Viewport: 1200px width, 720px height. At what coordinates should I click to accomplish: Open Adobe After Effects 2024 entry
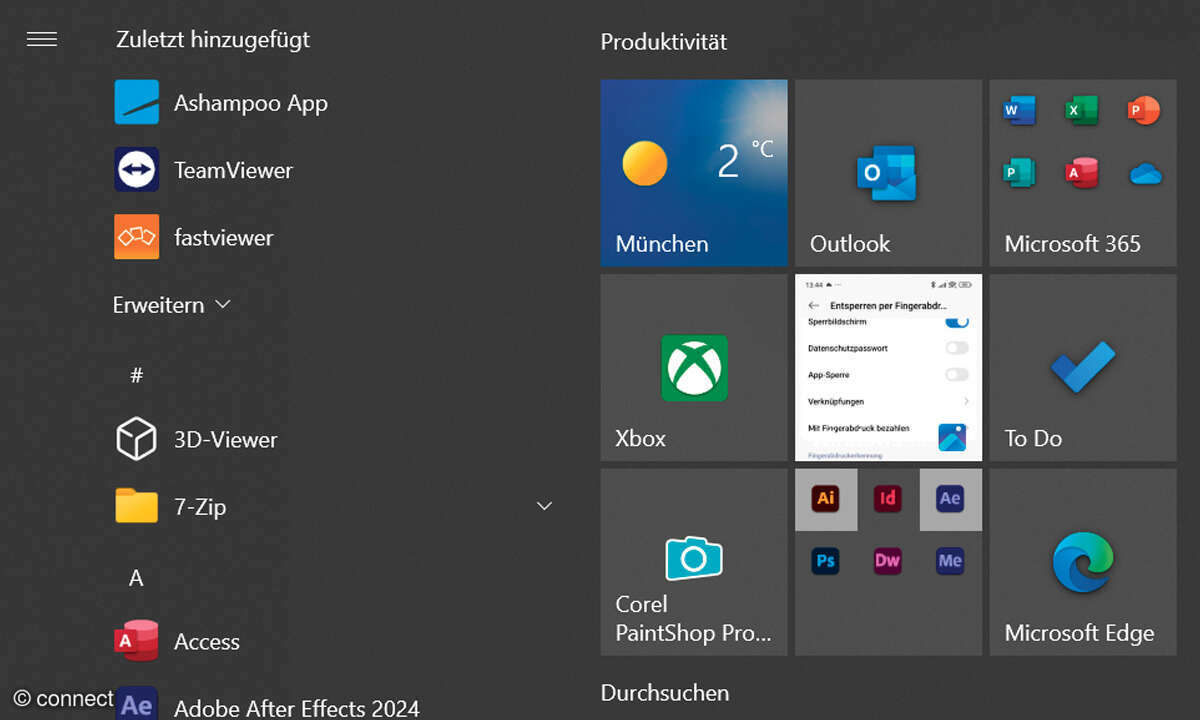tap(267, 706)
